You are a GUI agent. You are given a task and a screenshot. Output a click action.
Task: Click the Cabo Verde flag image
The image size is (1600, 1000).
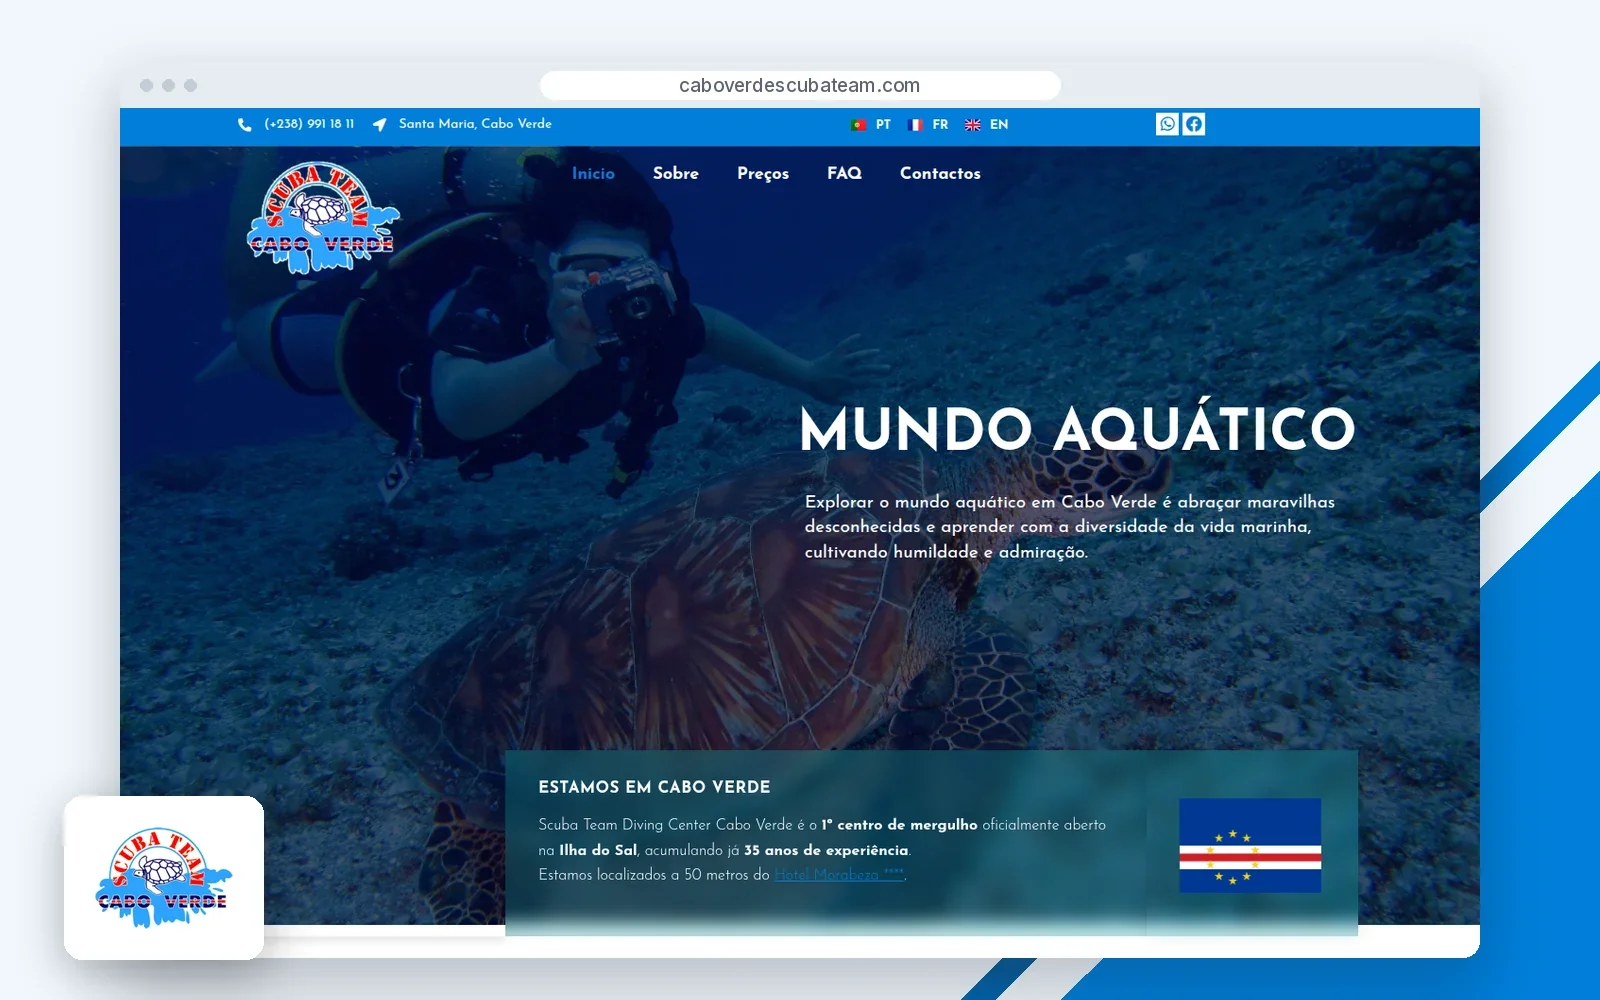coord(1250,846)
